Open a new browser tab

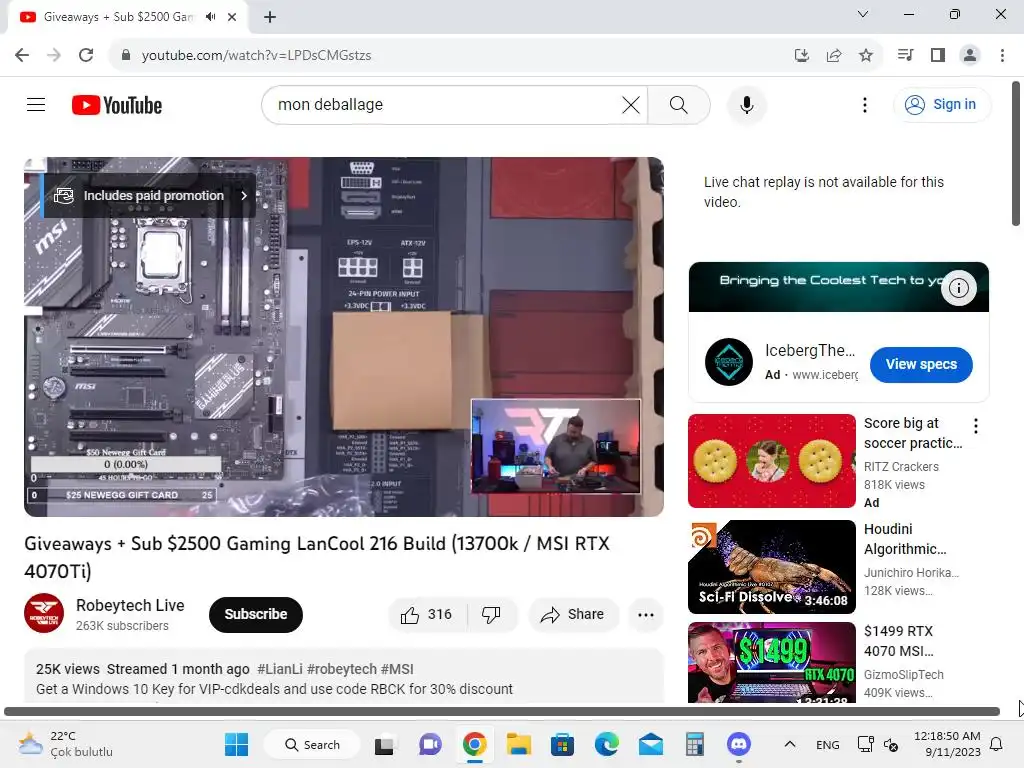pos(270,17)
